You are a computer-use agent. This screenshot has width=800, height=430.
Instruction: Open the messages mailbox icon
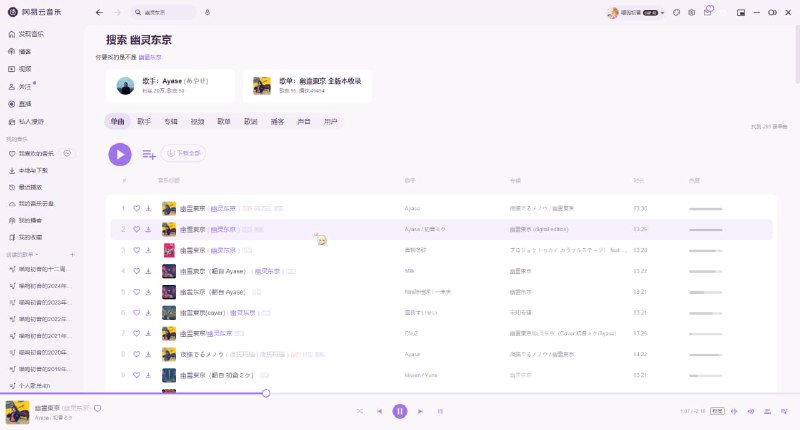[x=708, y=12]
